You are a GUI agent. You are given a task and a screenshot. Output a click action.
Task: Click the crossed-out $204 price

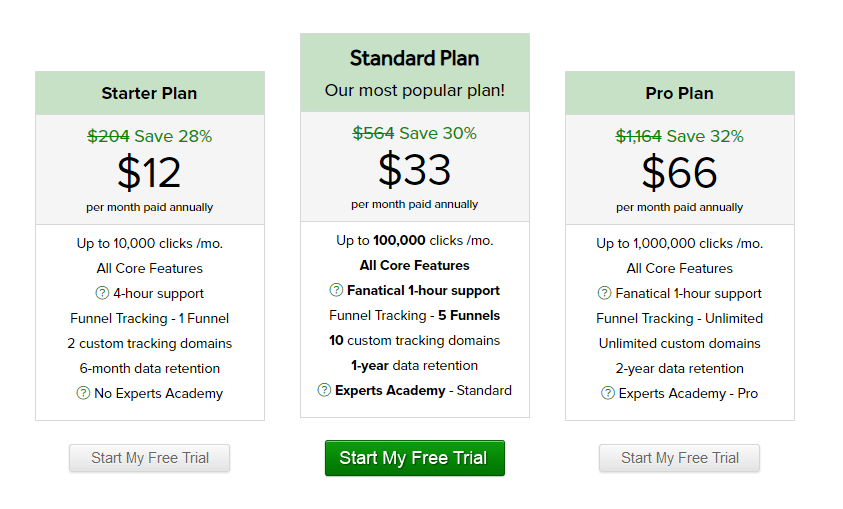pos(108,136)
